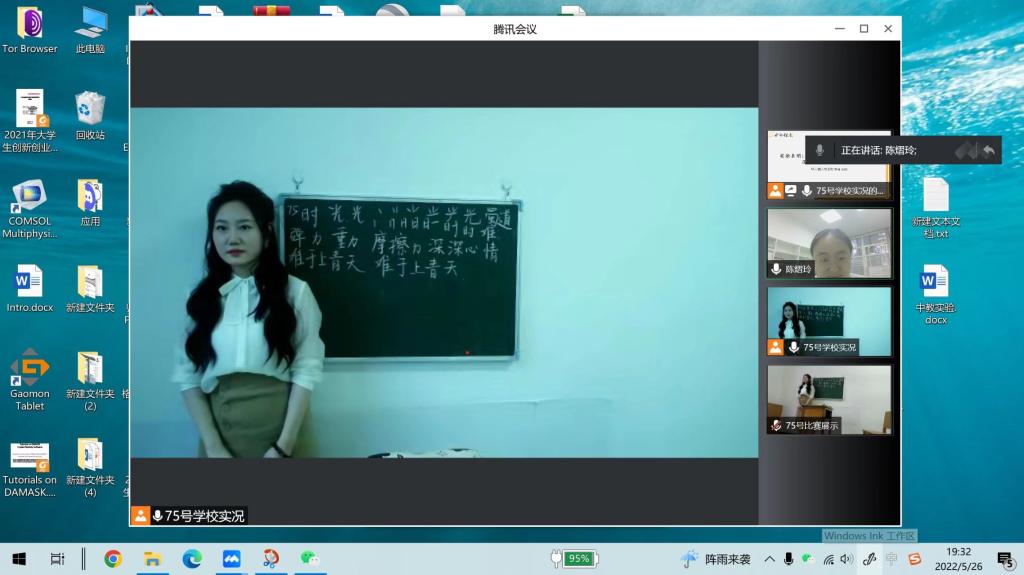Image resolution: width=1024 pixels, height=575 pixels.
Task: Launch Google Chrome from the taskbar
Action: [113, 559]
